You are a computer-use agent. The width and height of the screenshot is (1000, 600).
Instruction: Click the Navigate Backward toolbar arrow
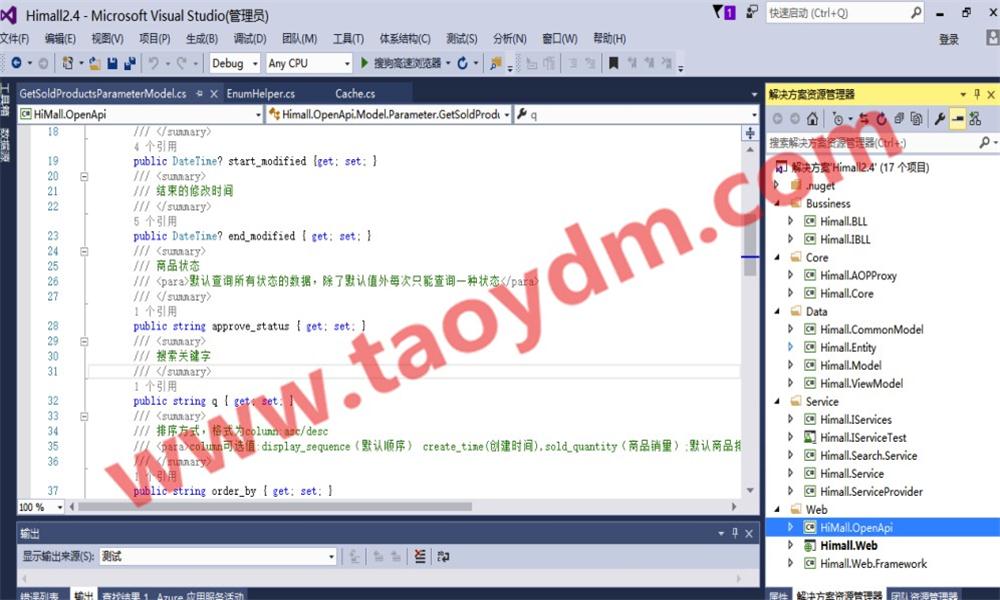(x=17, y=62)
